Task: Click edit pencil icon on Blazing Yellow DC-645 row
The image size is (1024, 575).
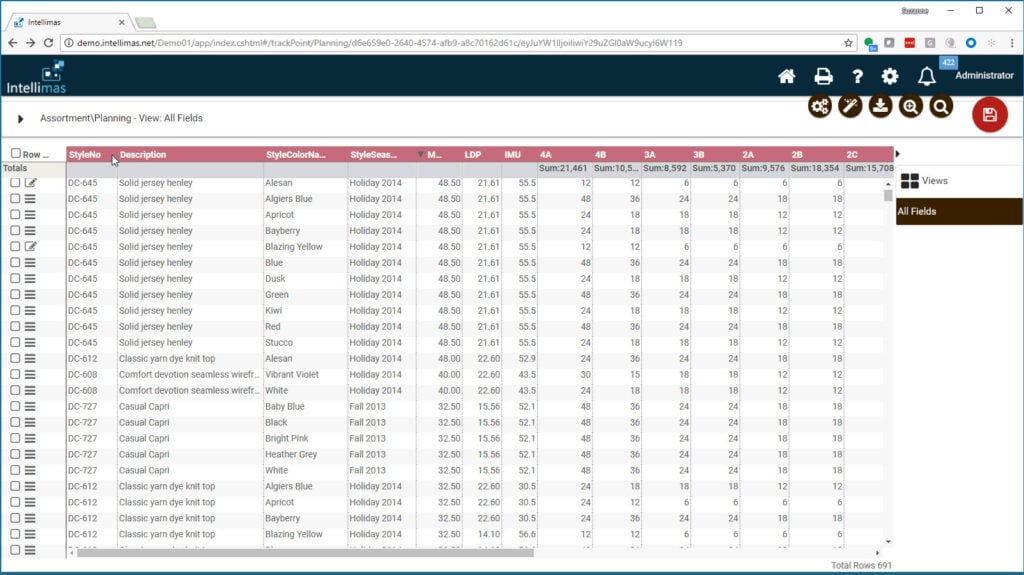Action: [x=31, y=246]
